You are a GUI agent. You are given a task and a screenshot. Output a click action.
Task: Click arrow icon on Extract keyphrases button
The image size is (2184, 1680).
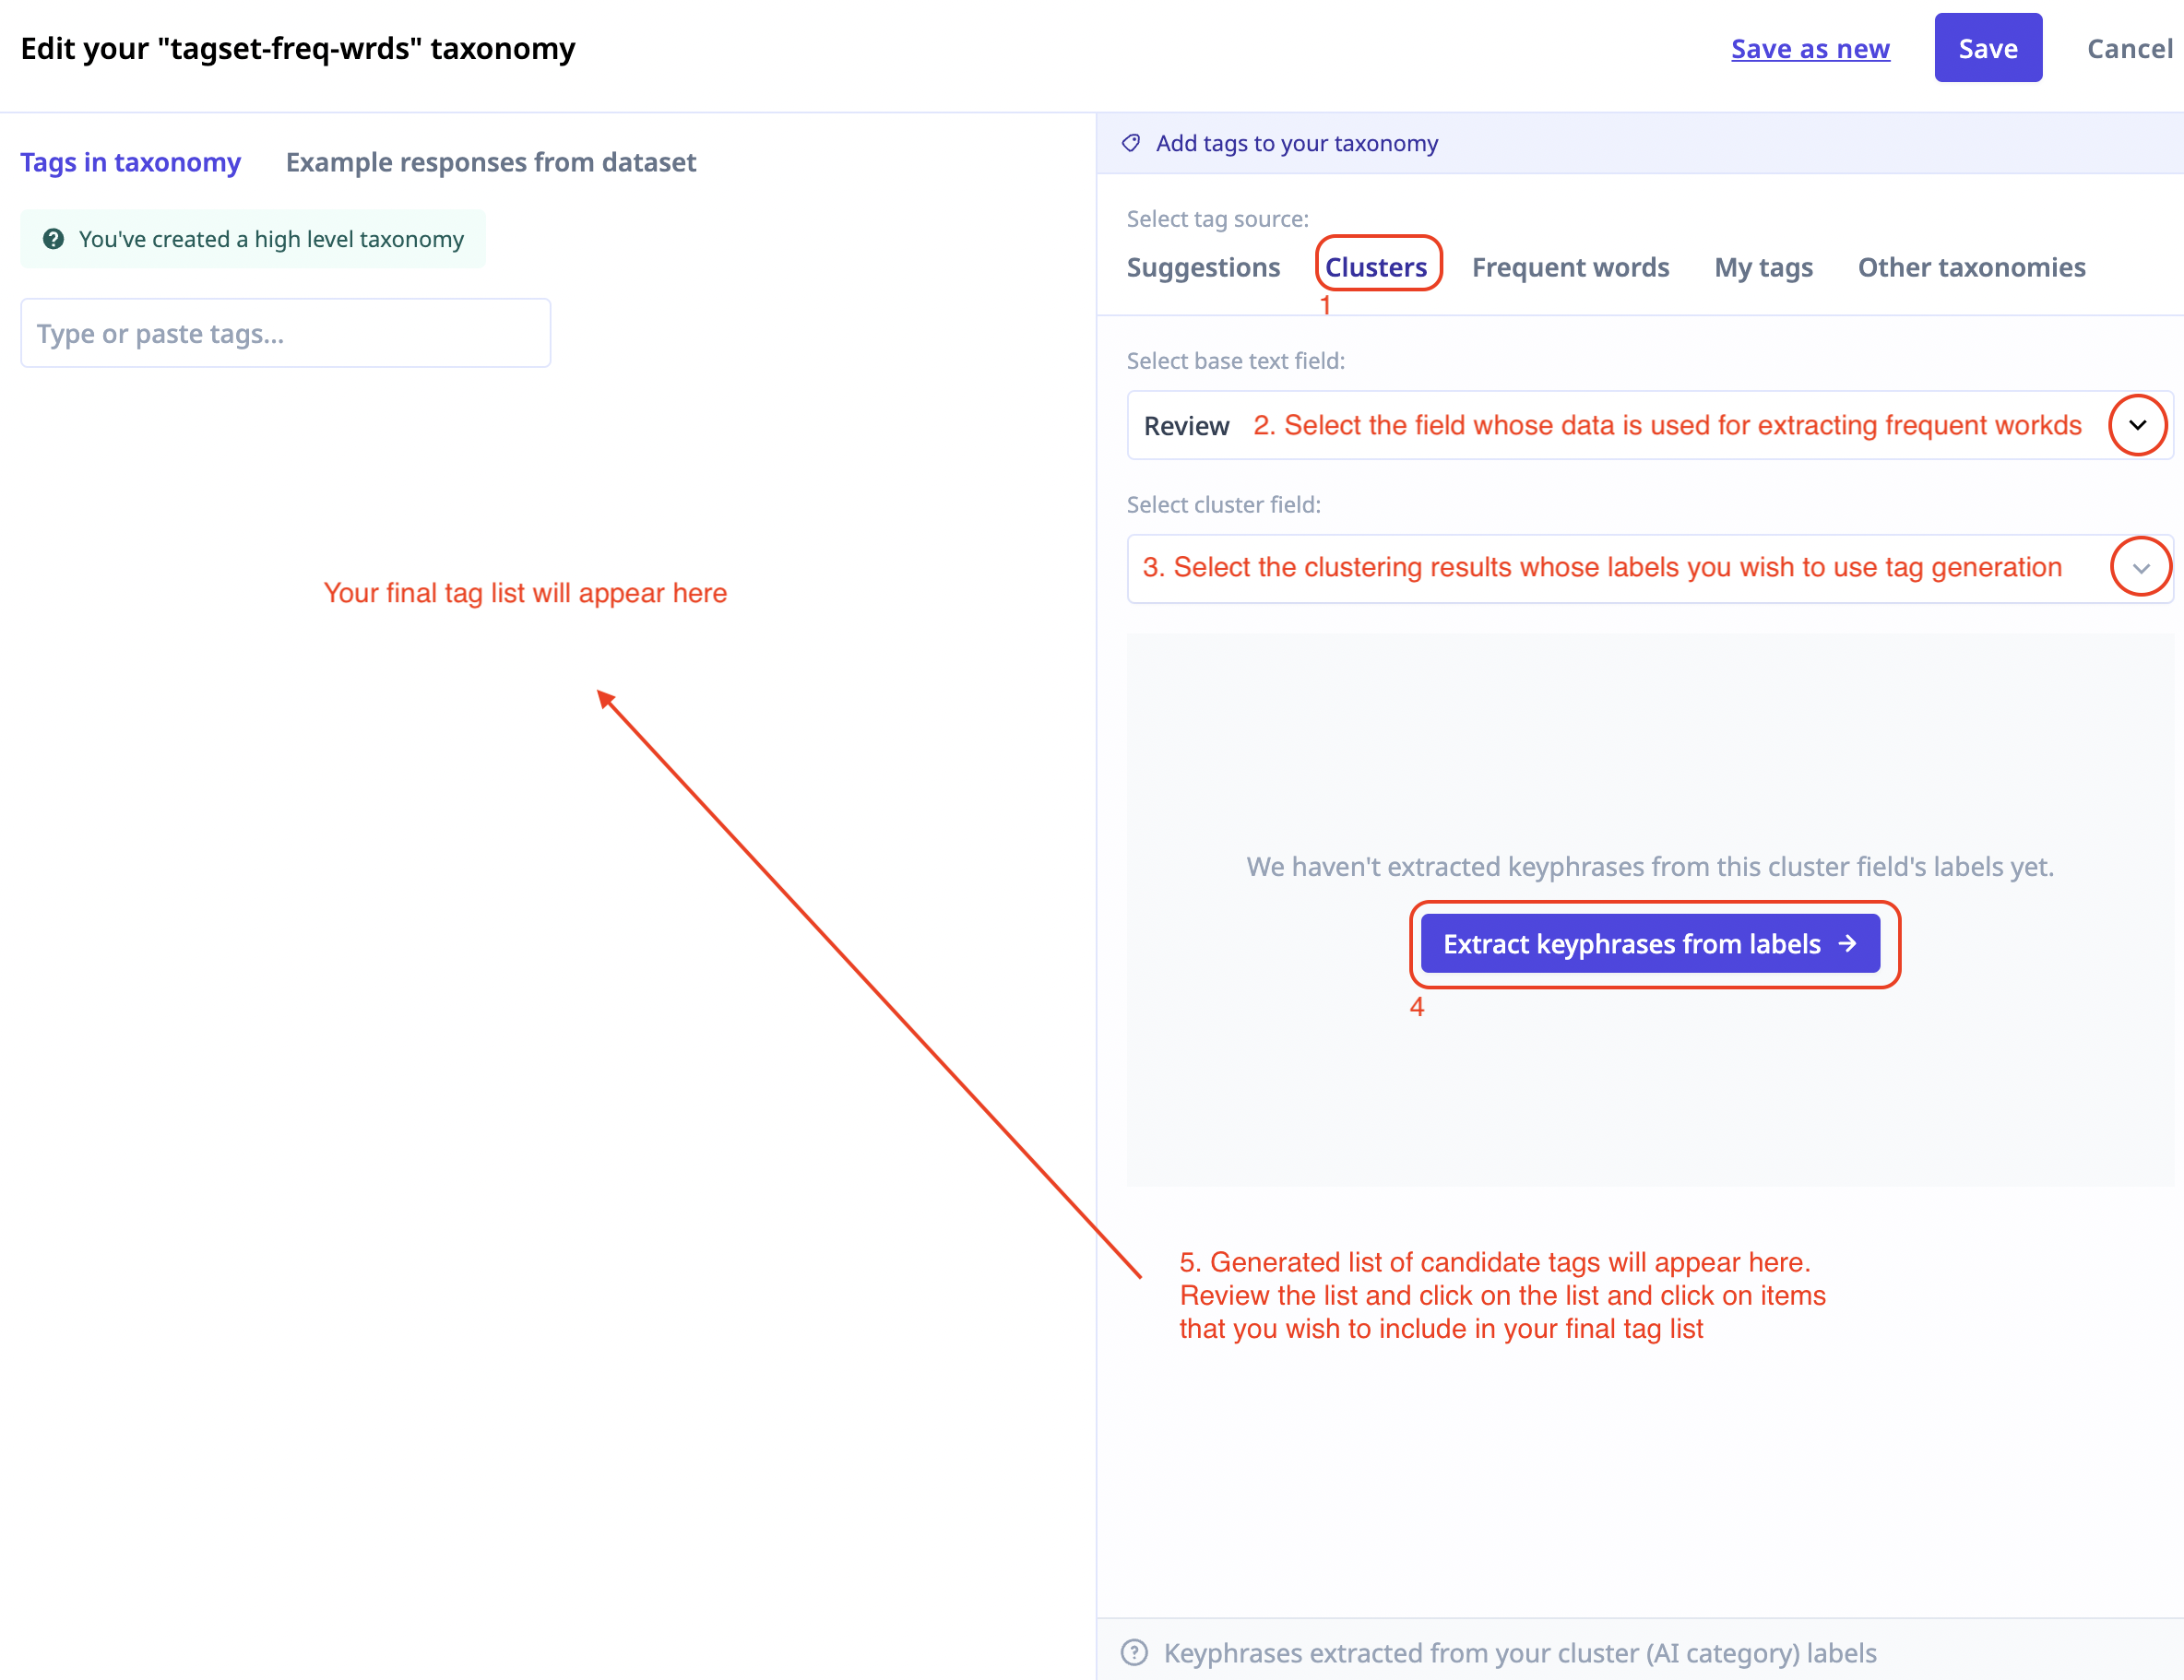1848,943
